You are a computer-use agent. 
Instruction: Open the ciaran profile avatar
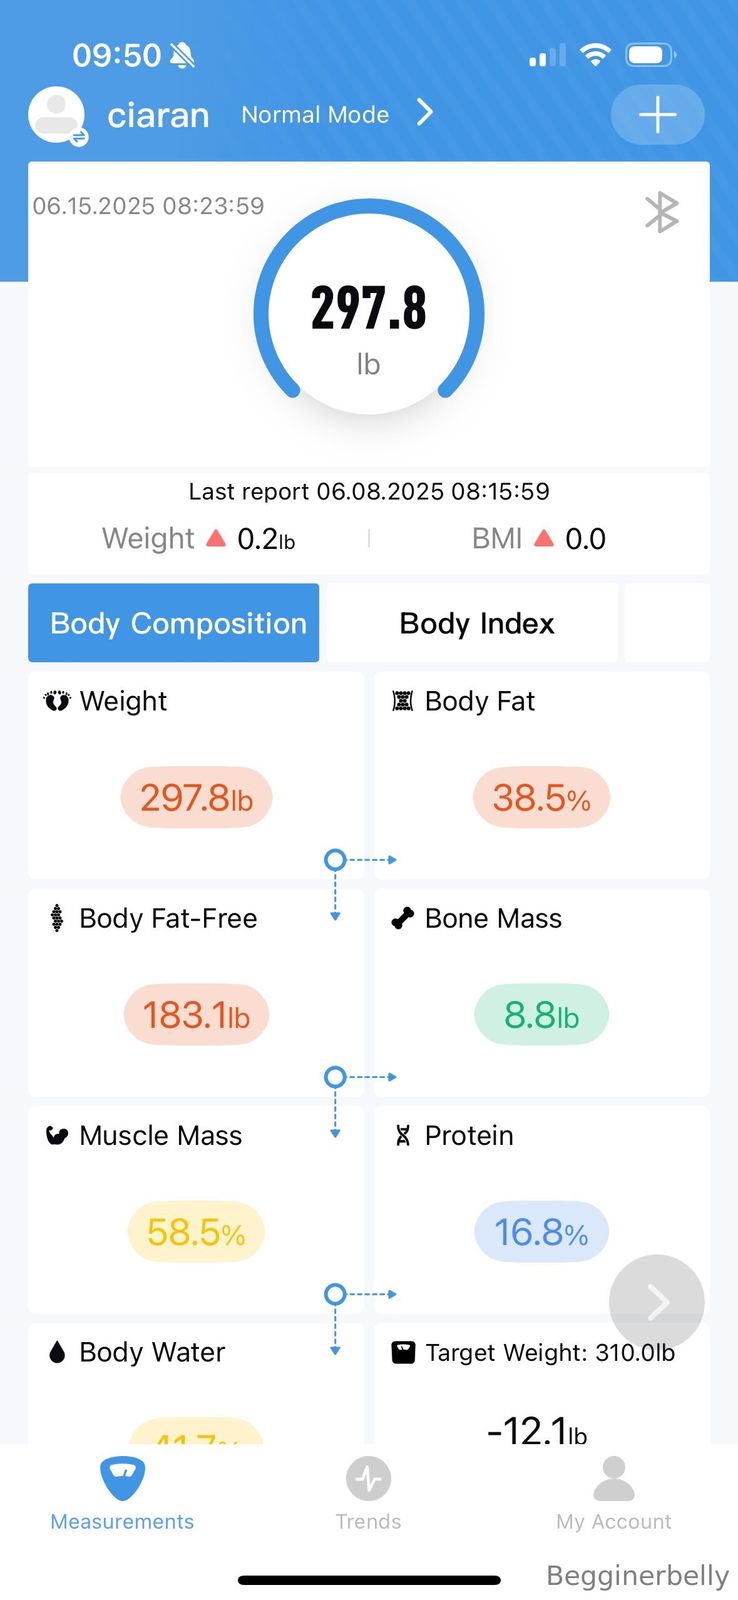57,116
